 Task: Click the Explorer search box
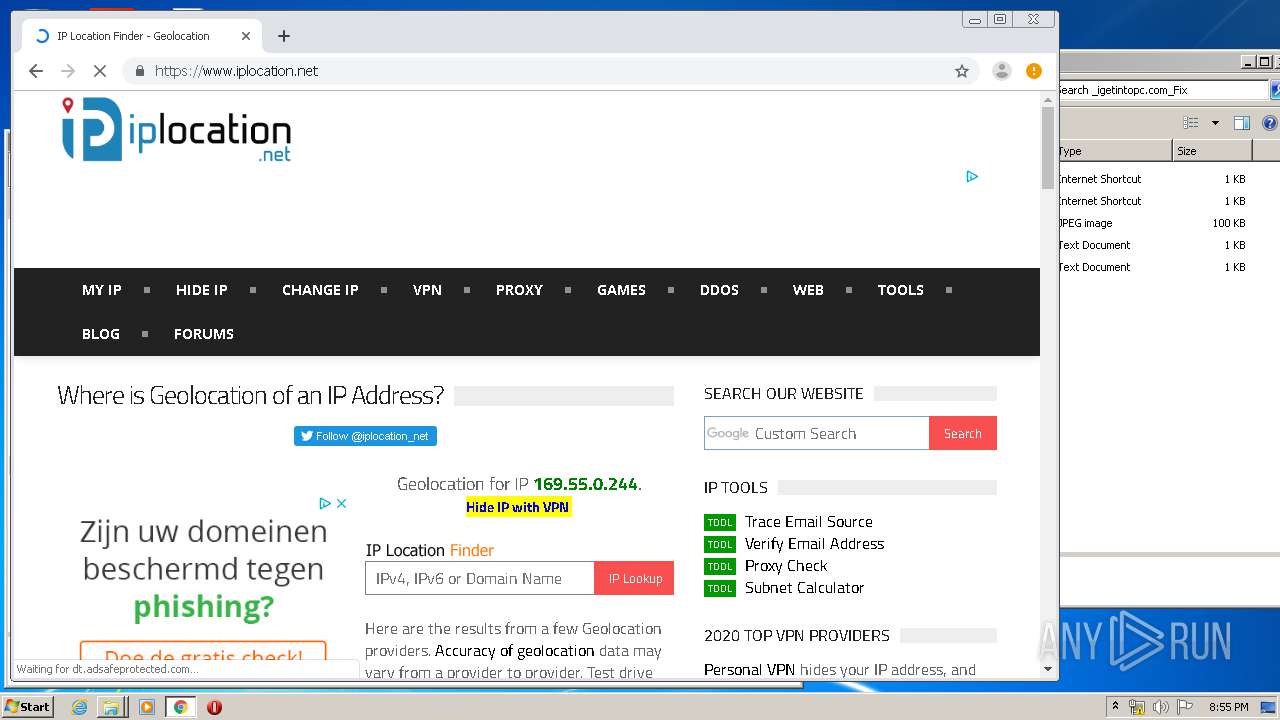click(x=1163, y=90)
